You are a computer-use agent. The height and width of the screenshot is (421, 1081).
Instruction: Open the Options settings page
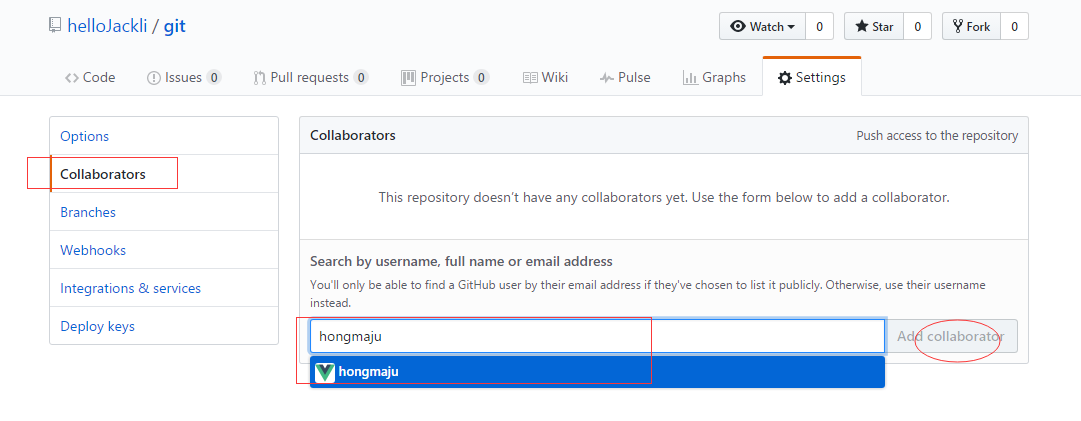click(x=164, y=136)
